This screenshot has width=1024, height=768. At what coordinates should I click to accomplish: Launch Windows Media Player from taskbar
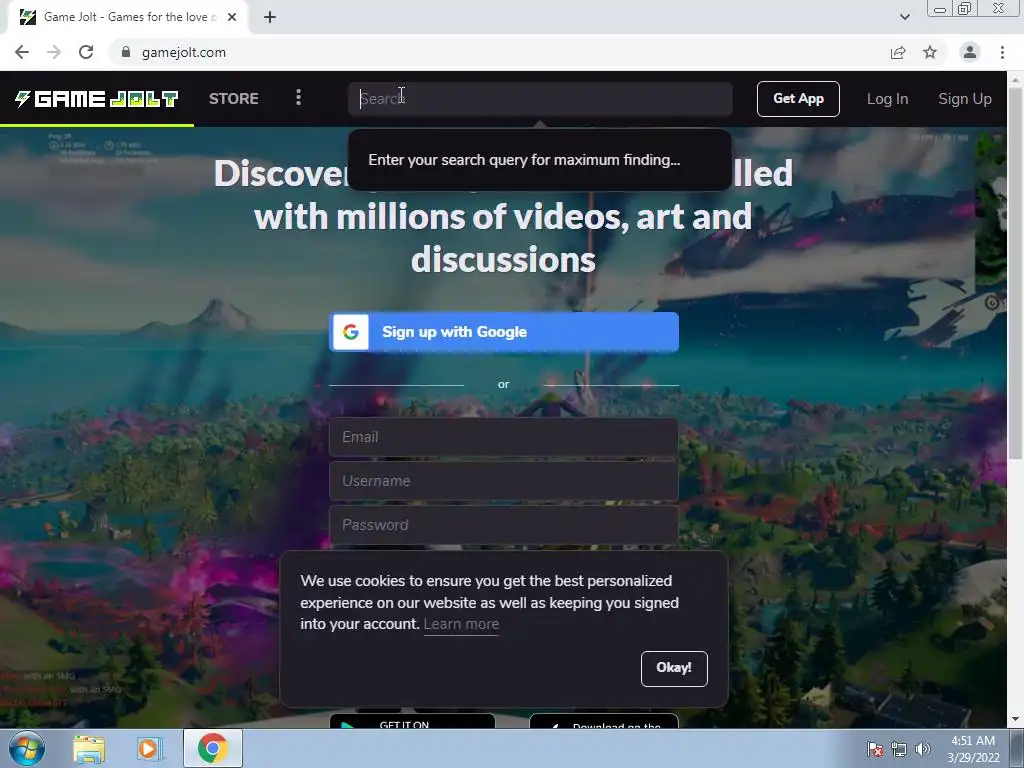150,749
